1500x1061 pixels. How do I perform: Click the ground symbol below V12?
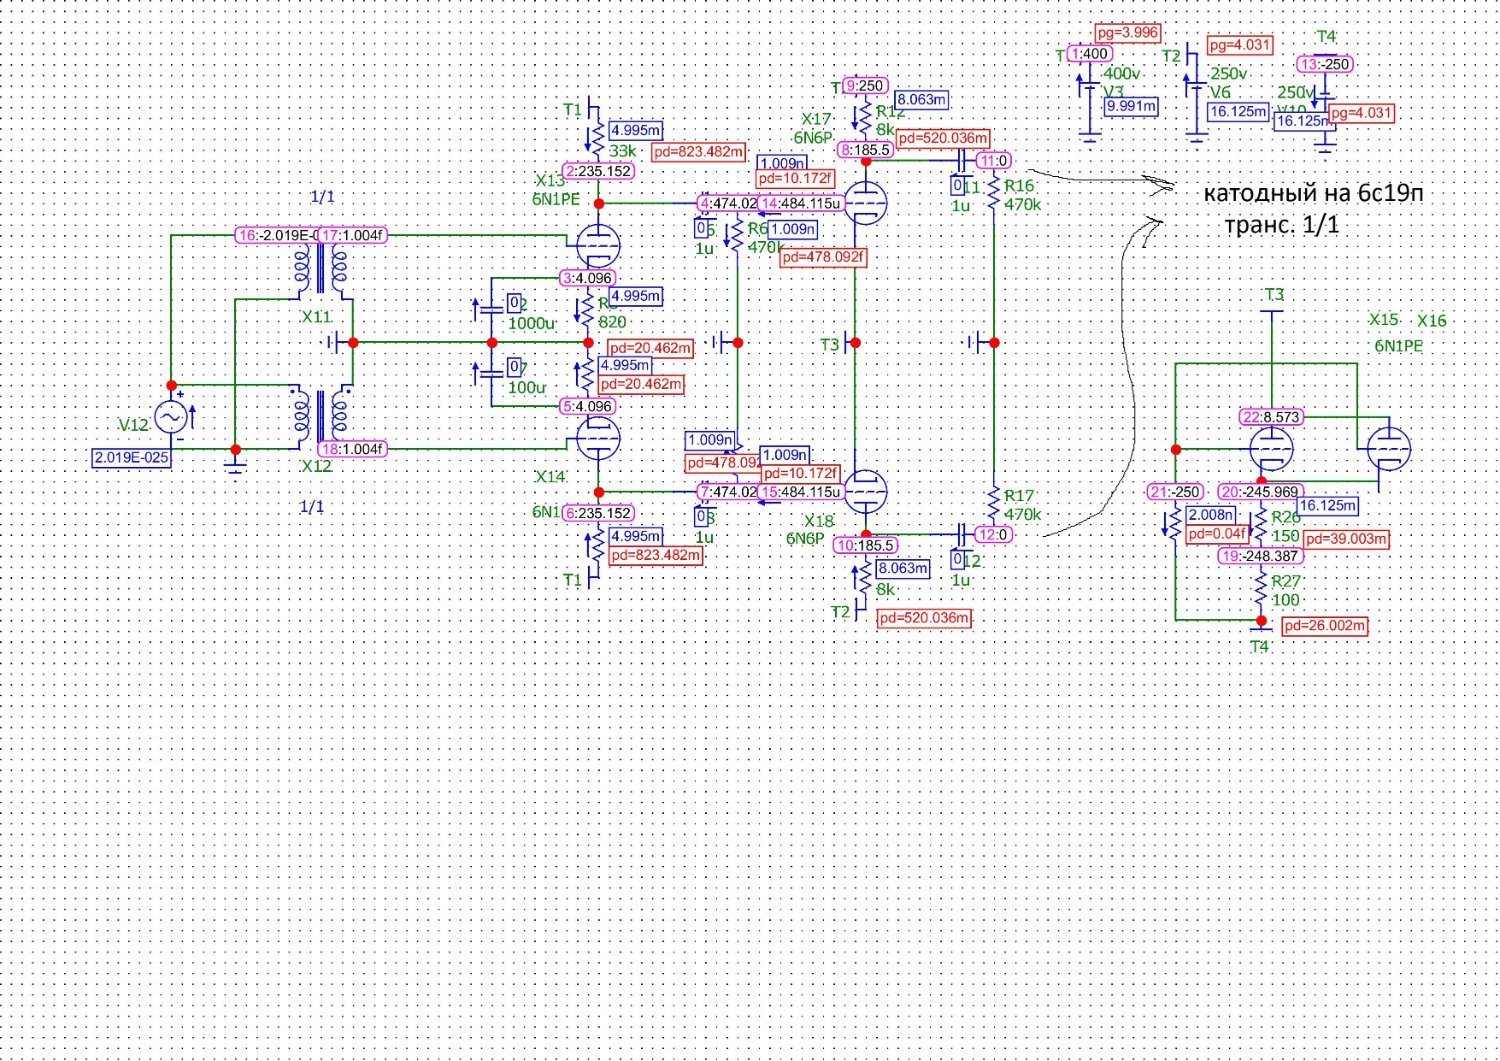235,465
